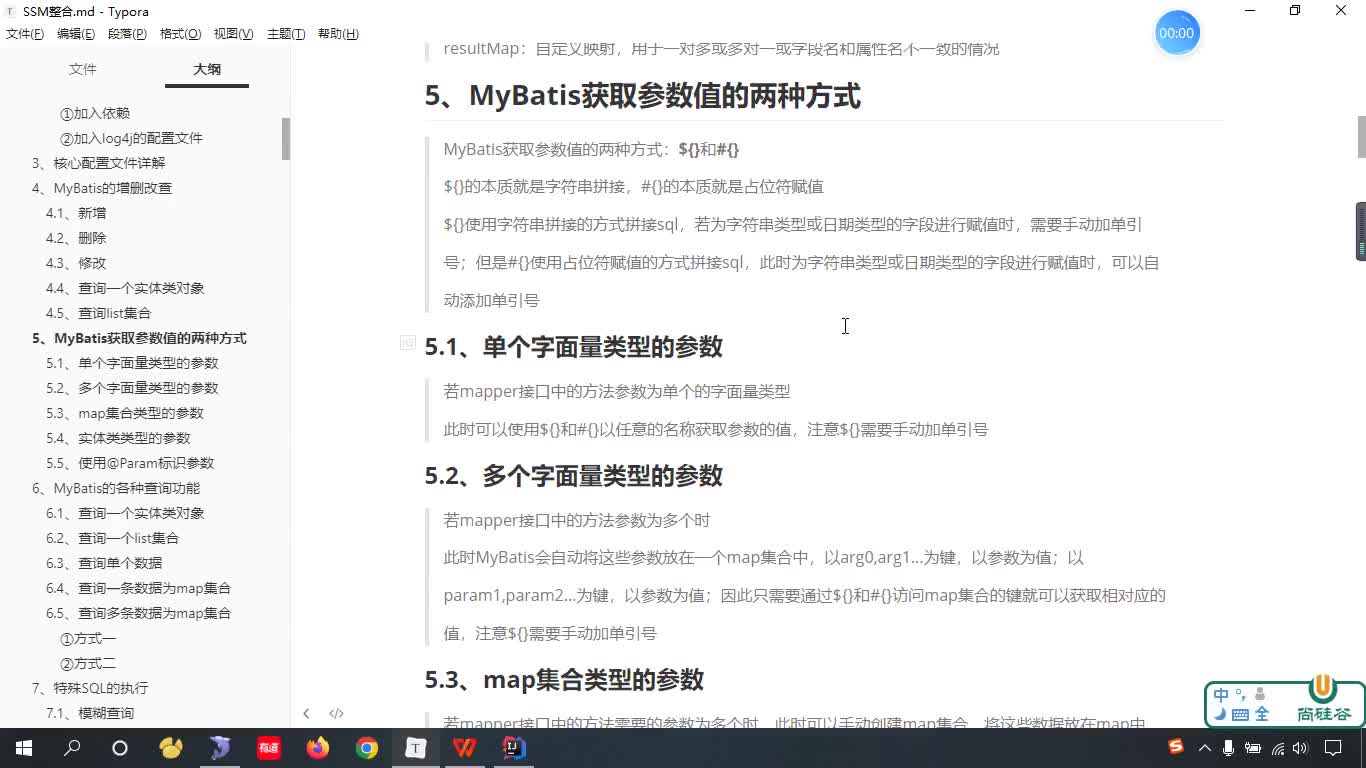
Task: Open Windows search from taskbar
Action: pos(72,748)
